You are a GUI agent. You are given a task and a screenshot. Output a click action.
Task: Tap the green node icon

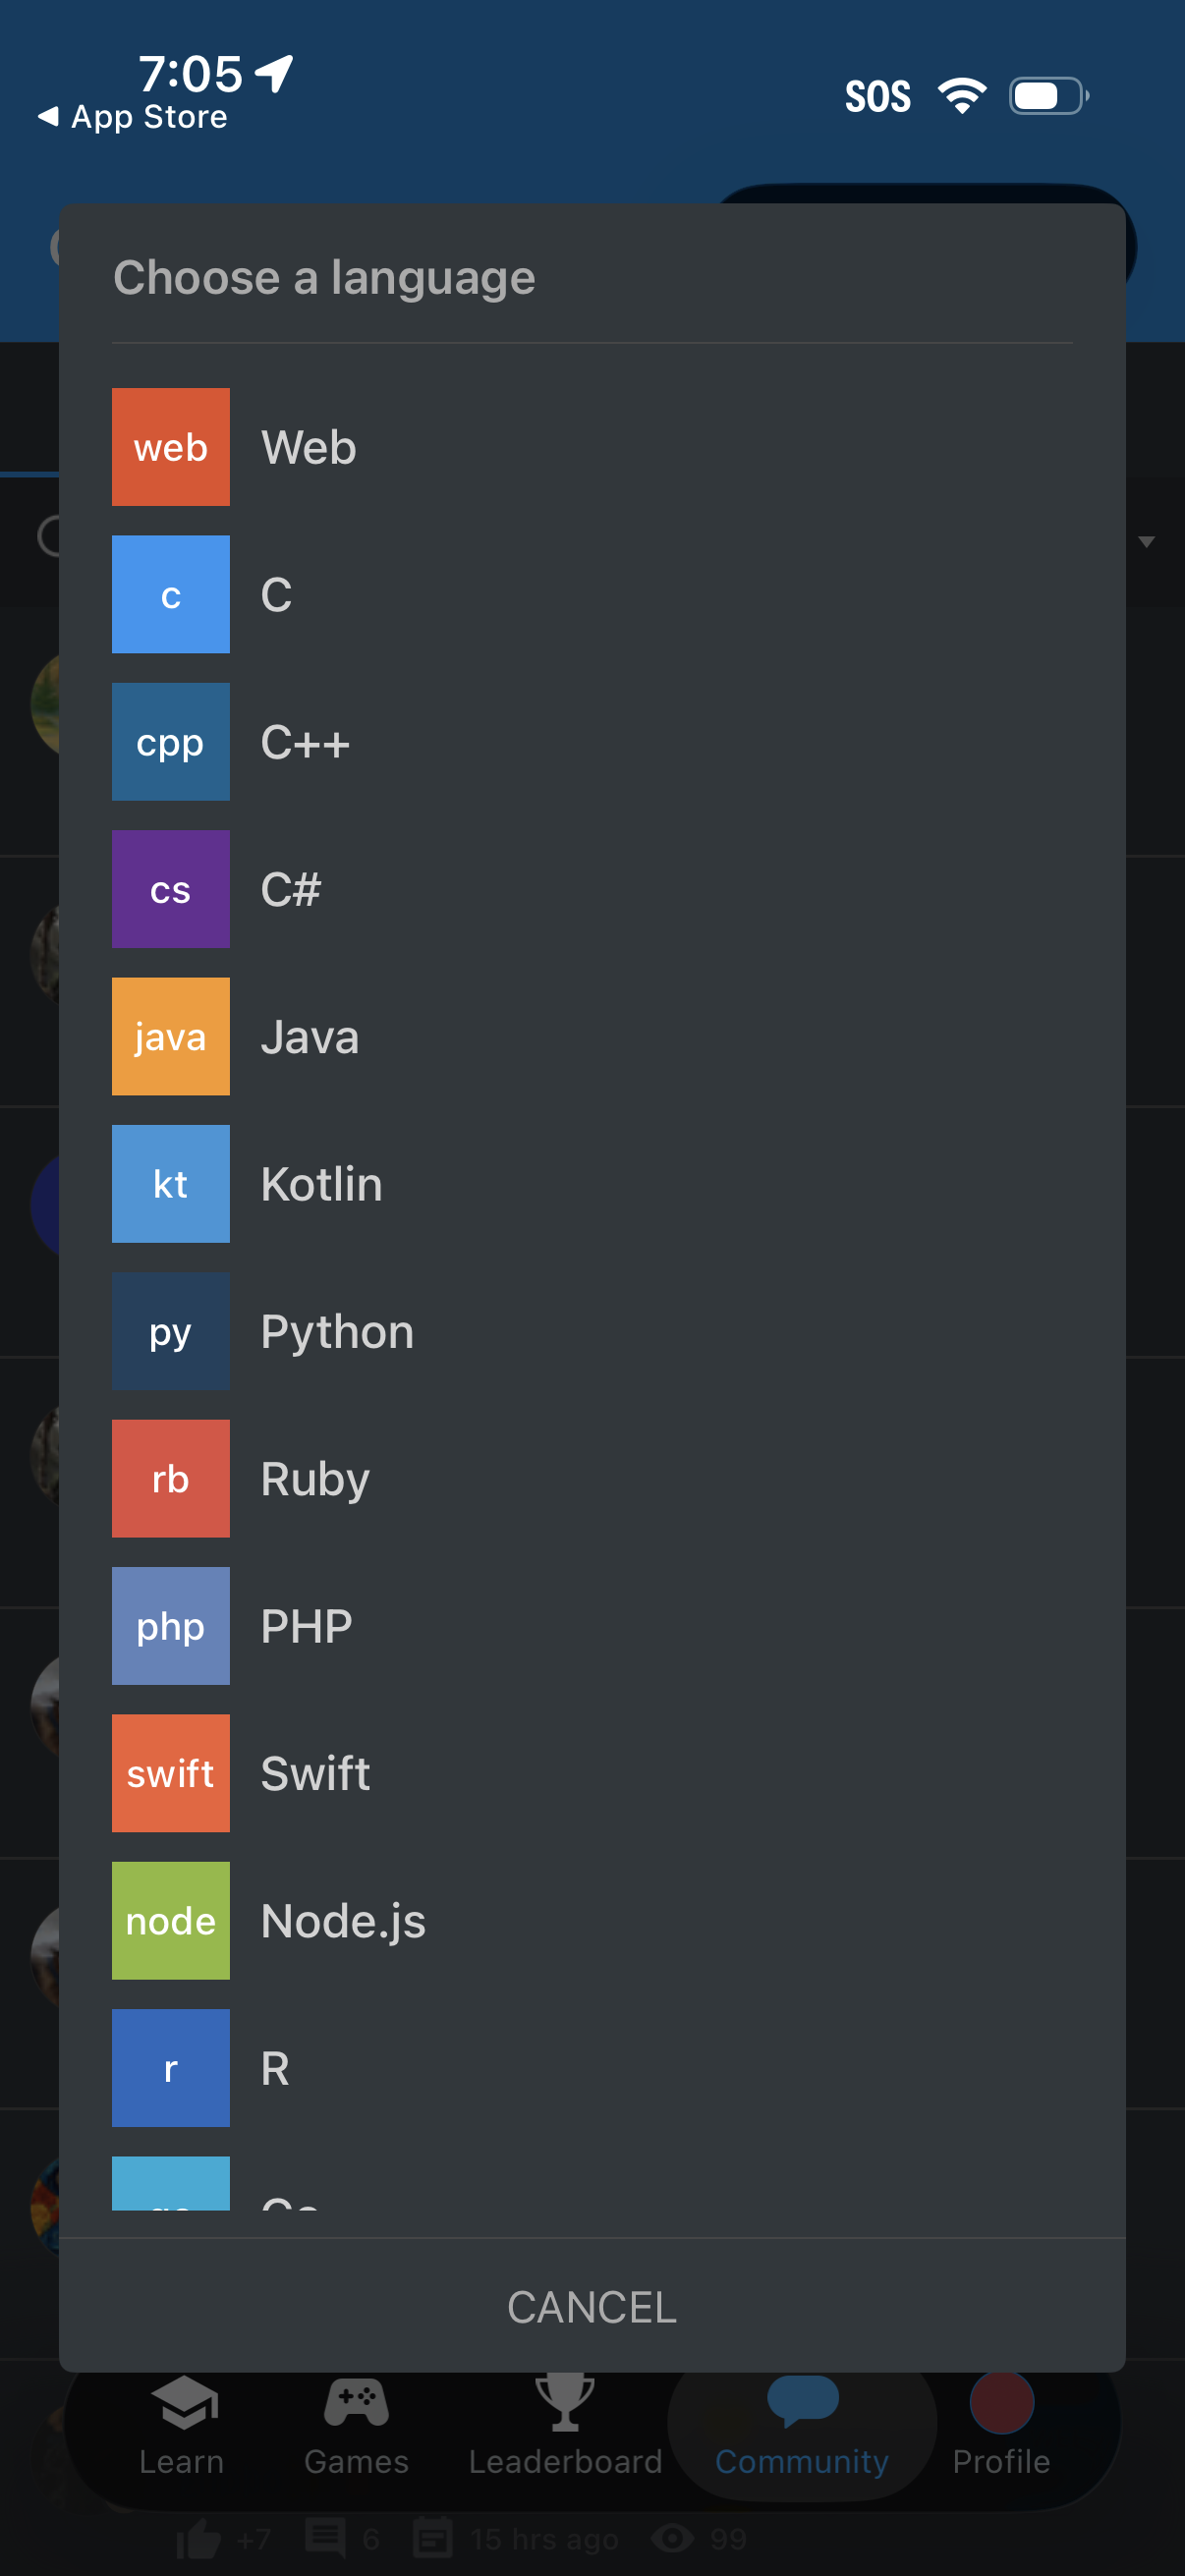(170, 1920)
